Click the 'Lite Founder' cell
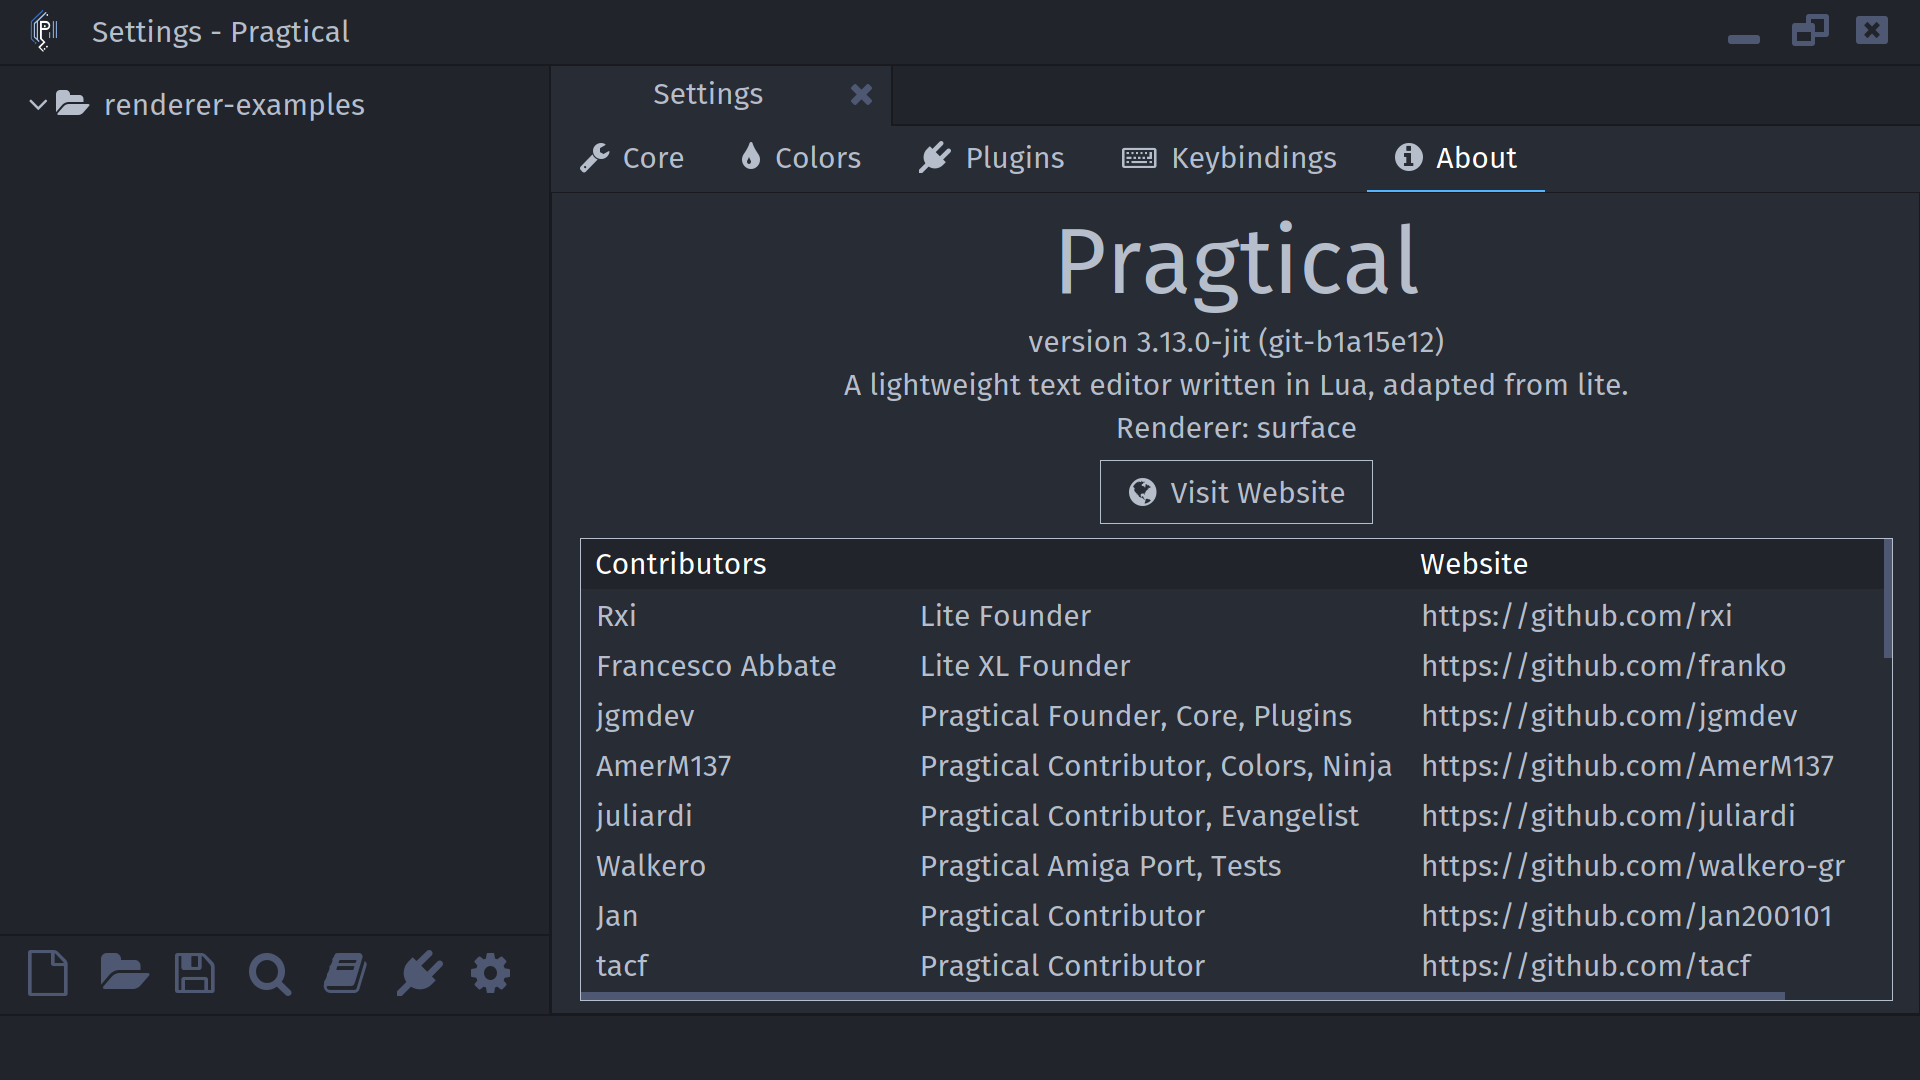This screenshot has width=1920, height=1080. tap(1005, 616)
